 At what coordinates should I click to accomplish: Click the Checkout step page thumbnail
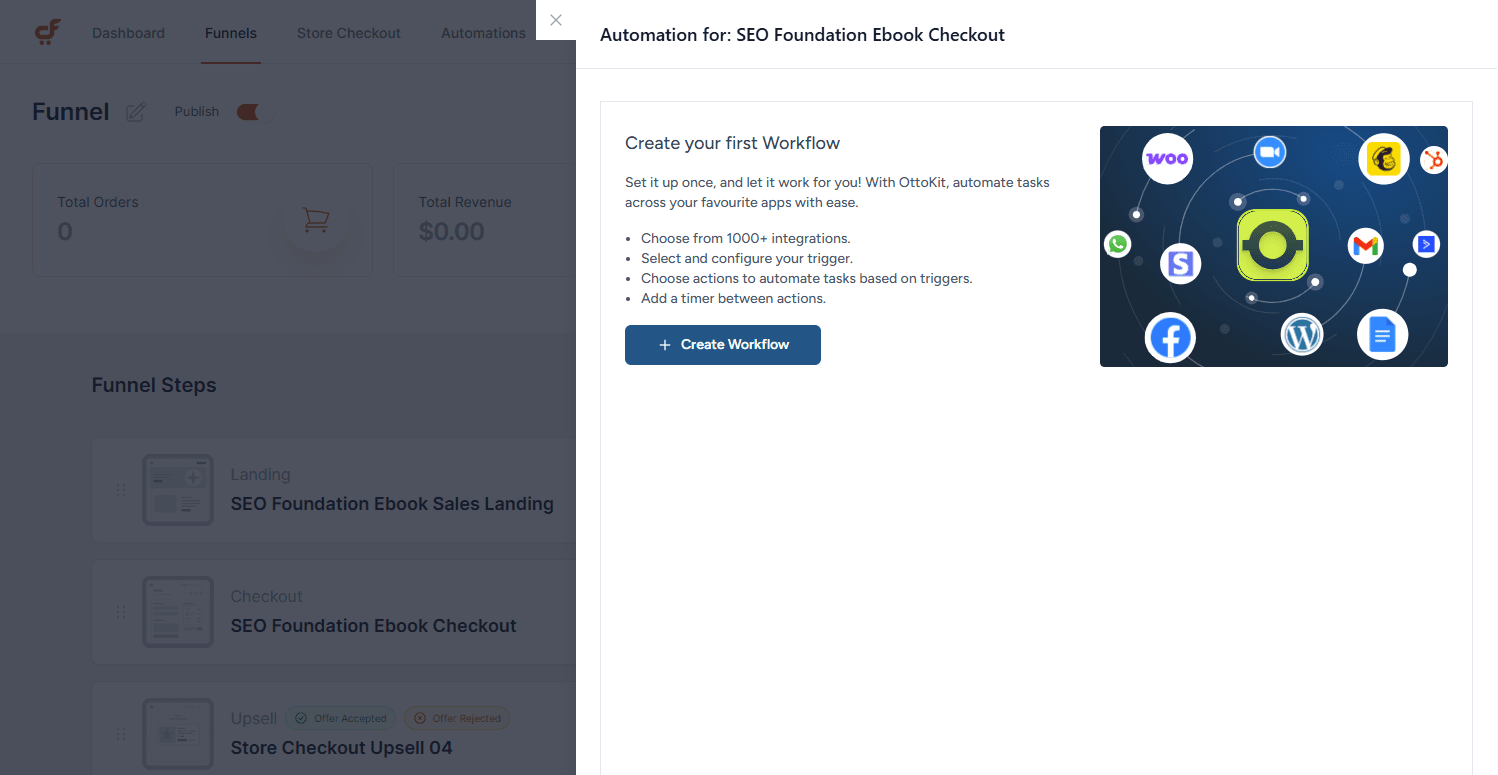coord(178,611)
